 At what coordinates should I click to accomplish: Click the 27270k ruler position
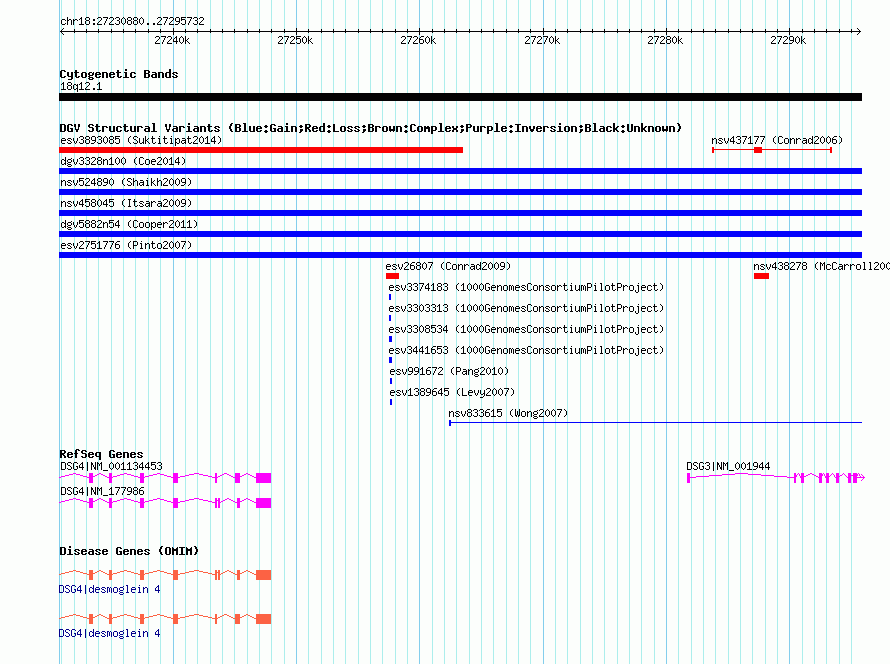pyautogui.click(x=542, y=40)
